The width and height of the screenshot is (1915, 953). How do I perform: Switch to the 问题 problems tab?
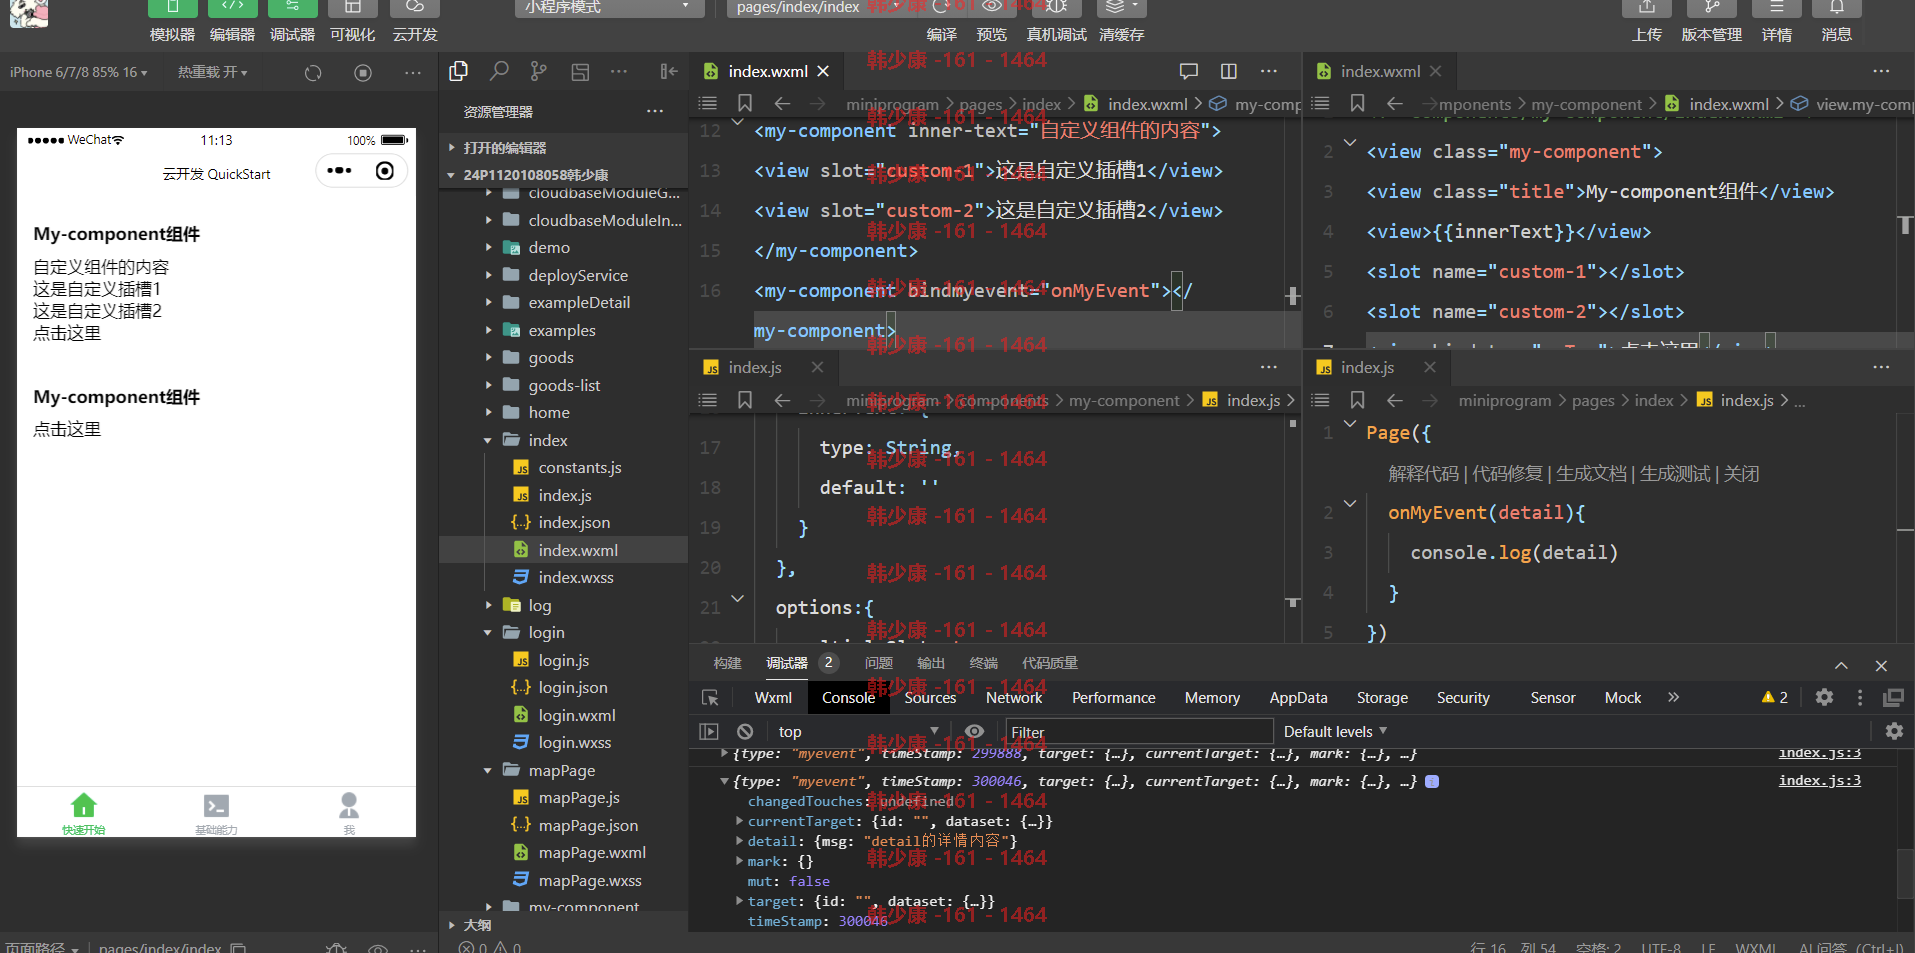879,663
